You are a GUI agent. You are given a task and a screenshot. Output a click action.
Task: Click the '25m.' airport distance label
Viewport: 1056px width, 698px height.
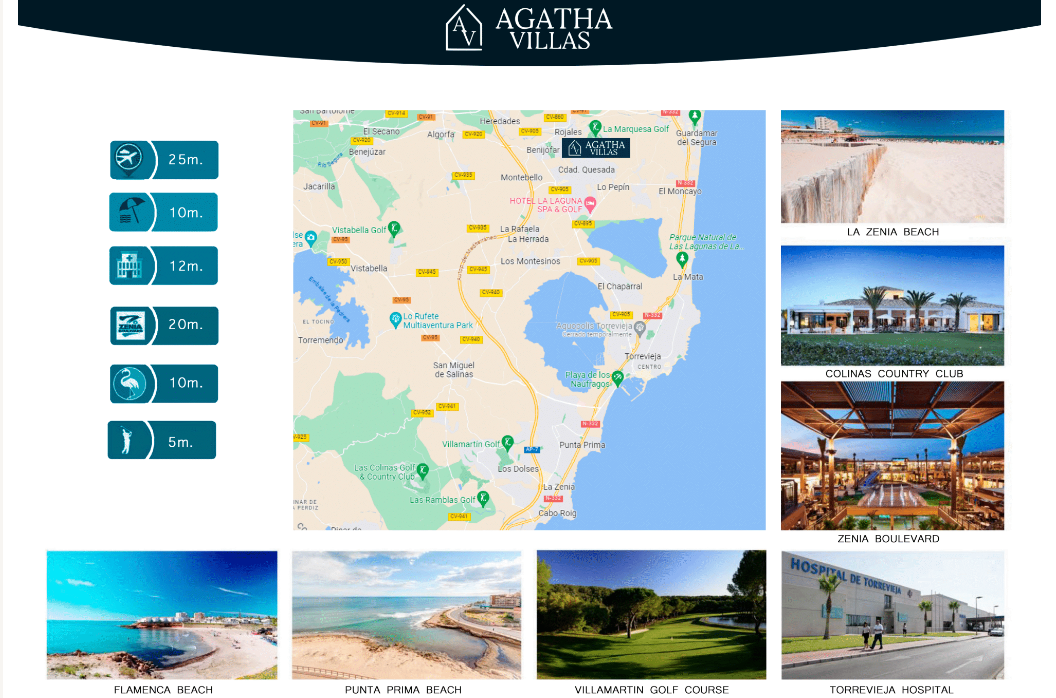click(x=185, y=160)
